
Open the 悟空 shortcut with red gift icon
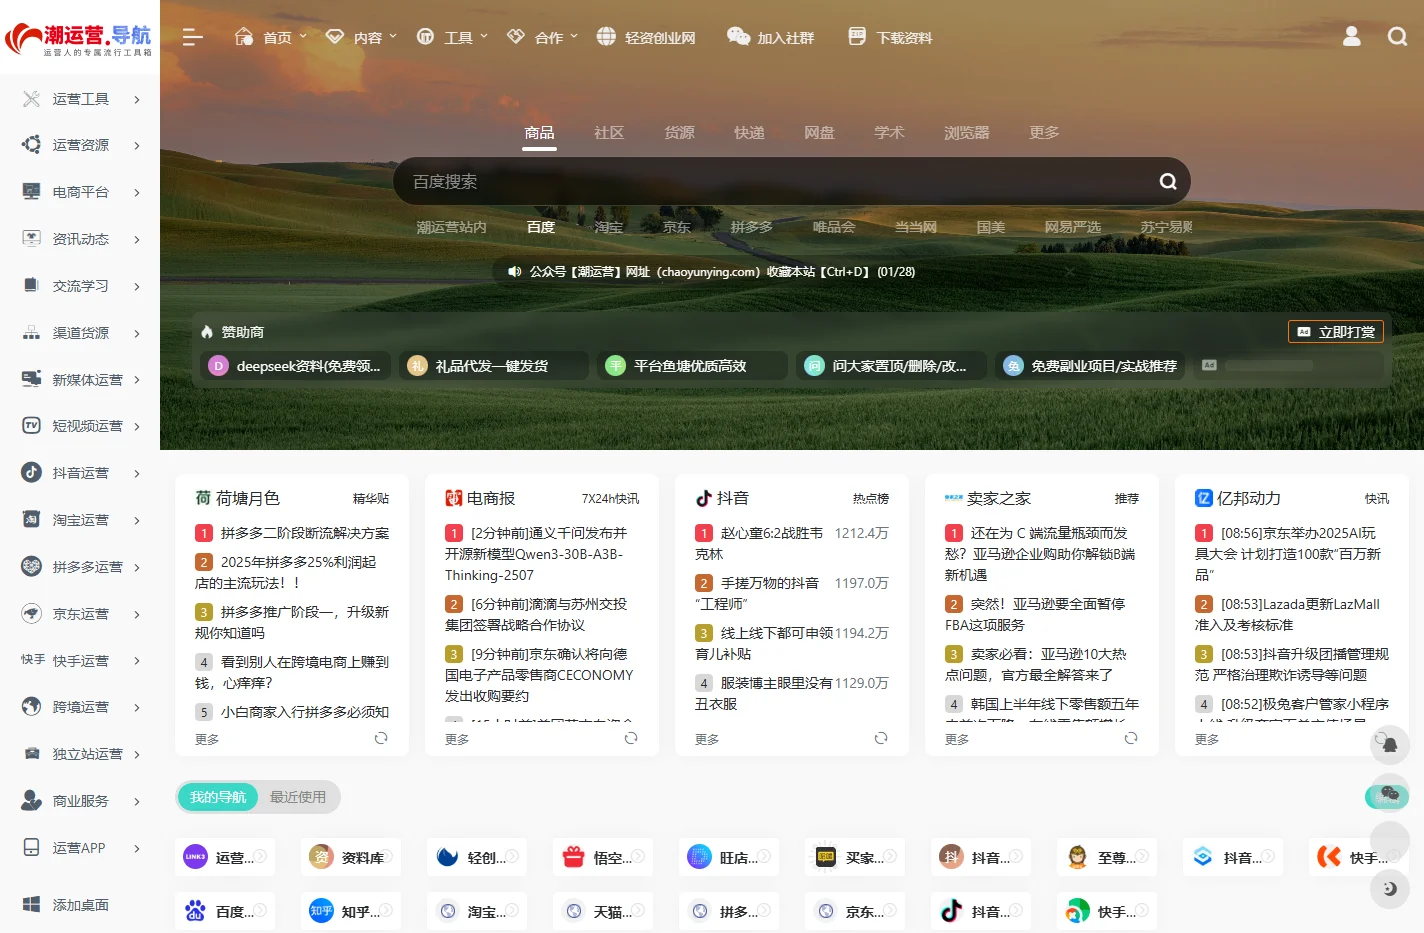click(603, 857)
